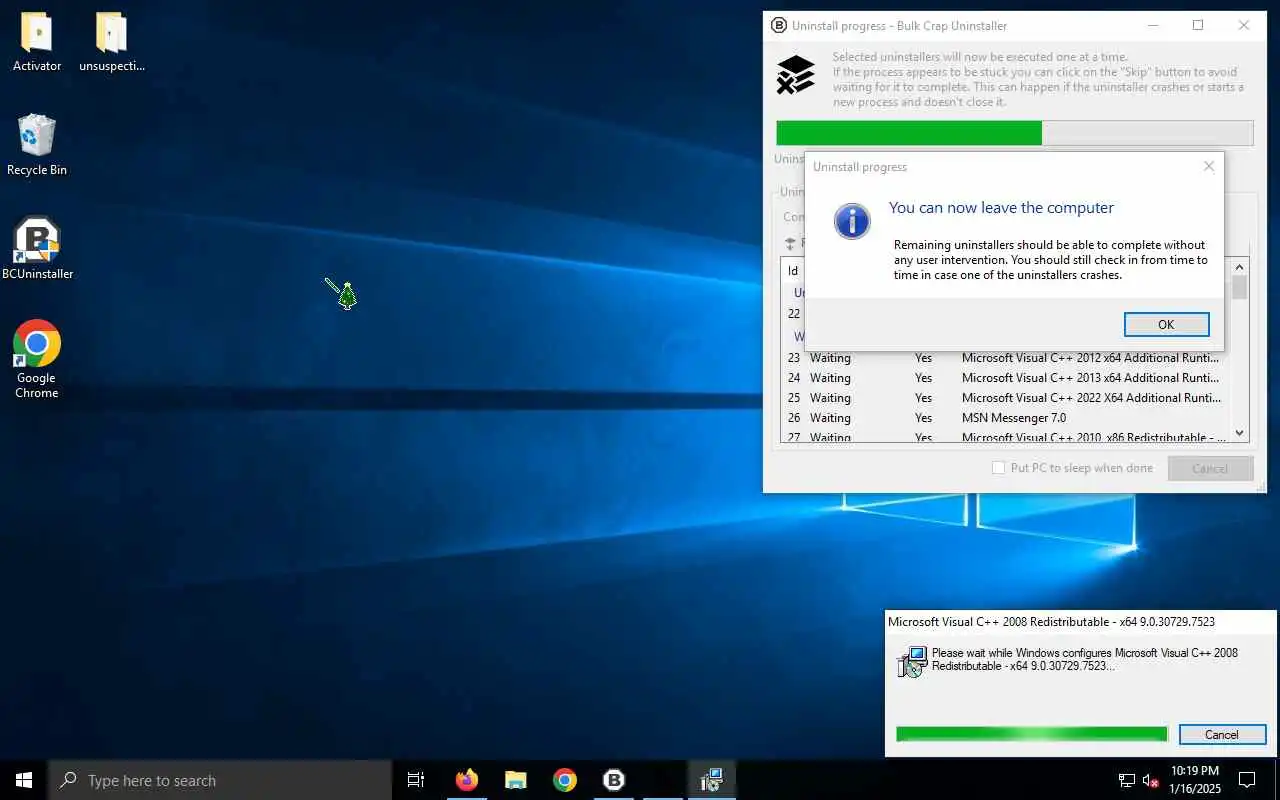Select the 'unsuspecti...' folder on desktop

tap(112, 42)
